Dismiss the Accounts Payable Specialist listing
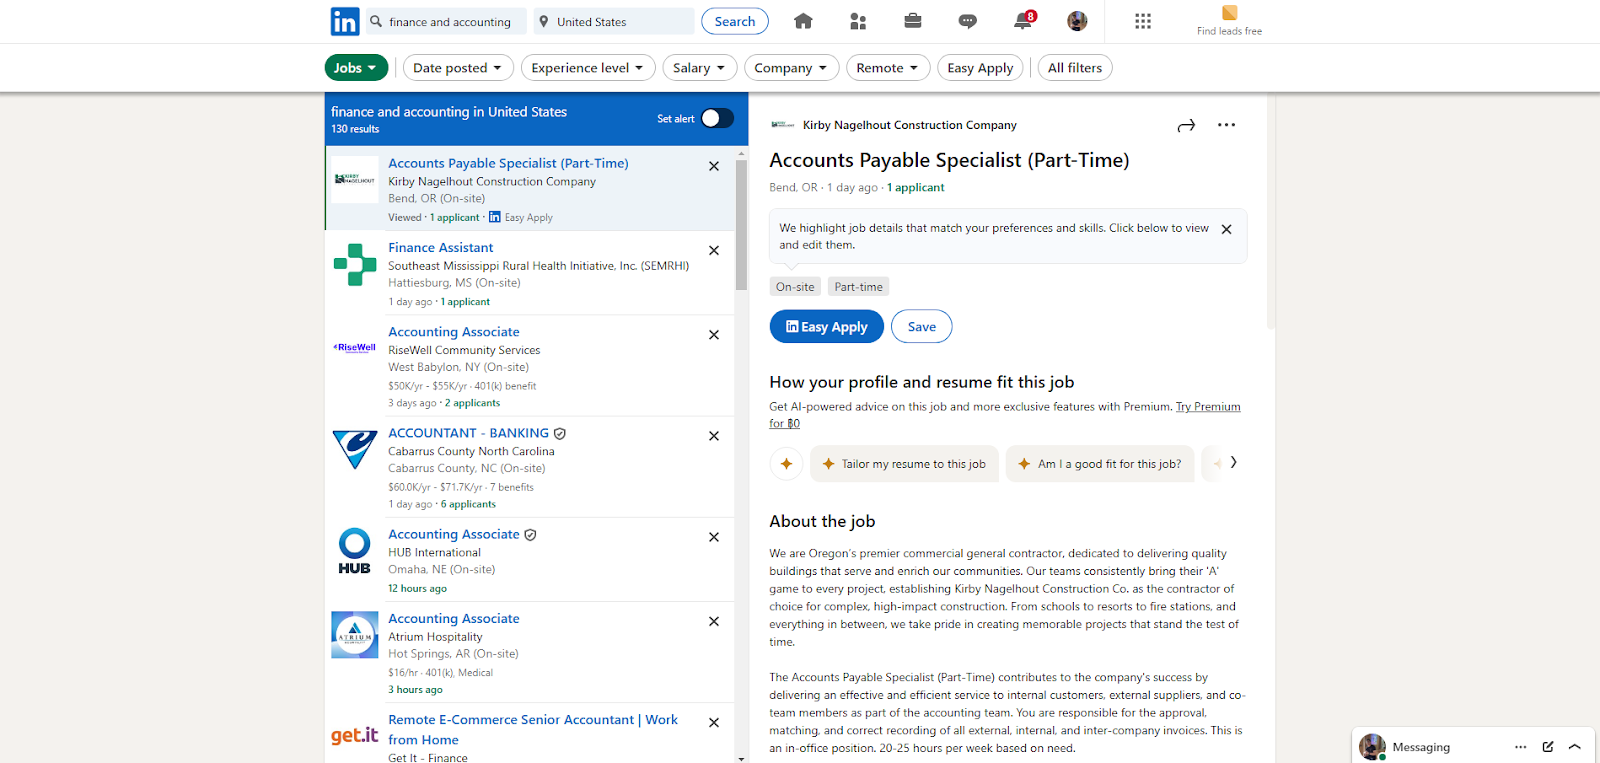 pos(714,166)
